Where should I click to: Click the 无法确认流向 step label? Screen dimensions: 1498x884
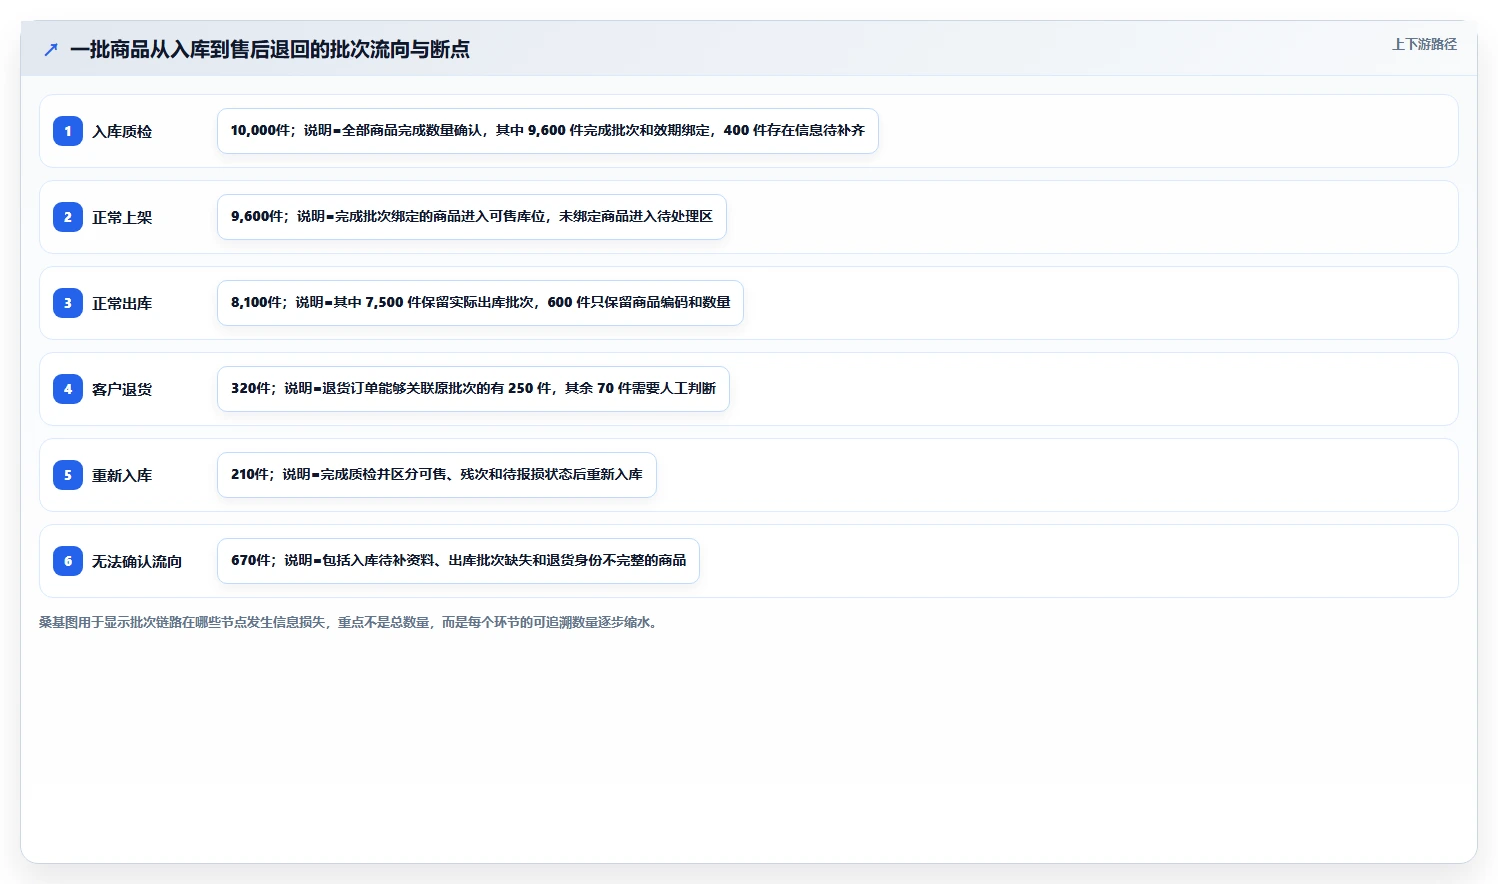click(x=137, y=562)
